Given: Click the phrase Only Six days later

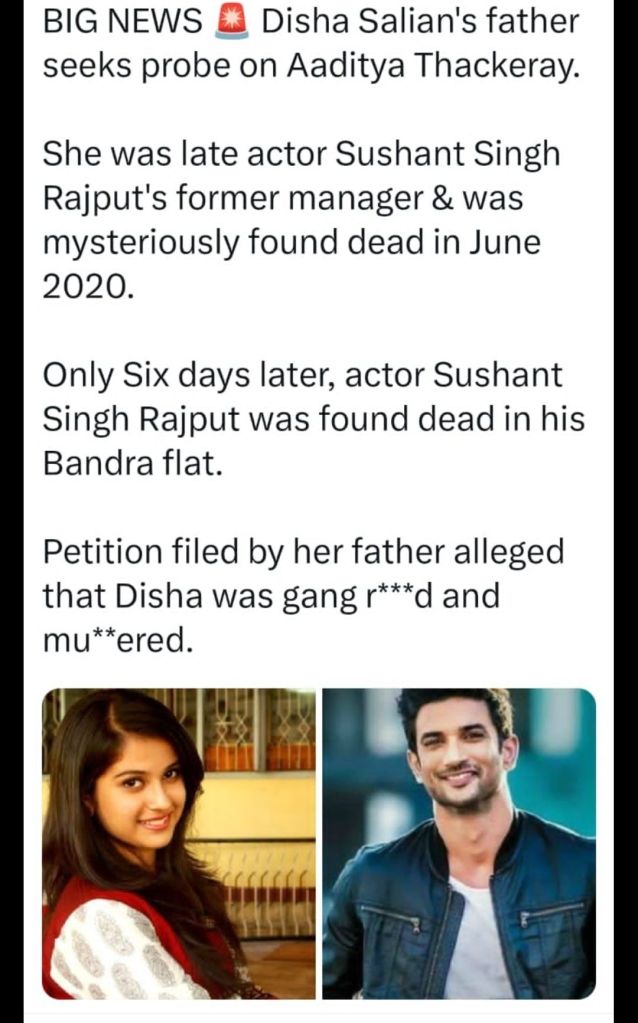Looking at the screenshot, I should pos(190,376).
